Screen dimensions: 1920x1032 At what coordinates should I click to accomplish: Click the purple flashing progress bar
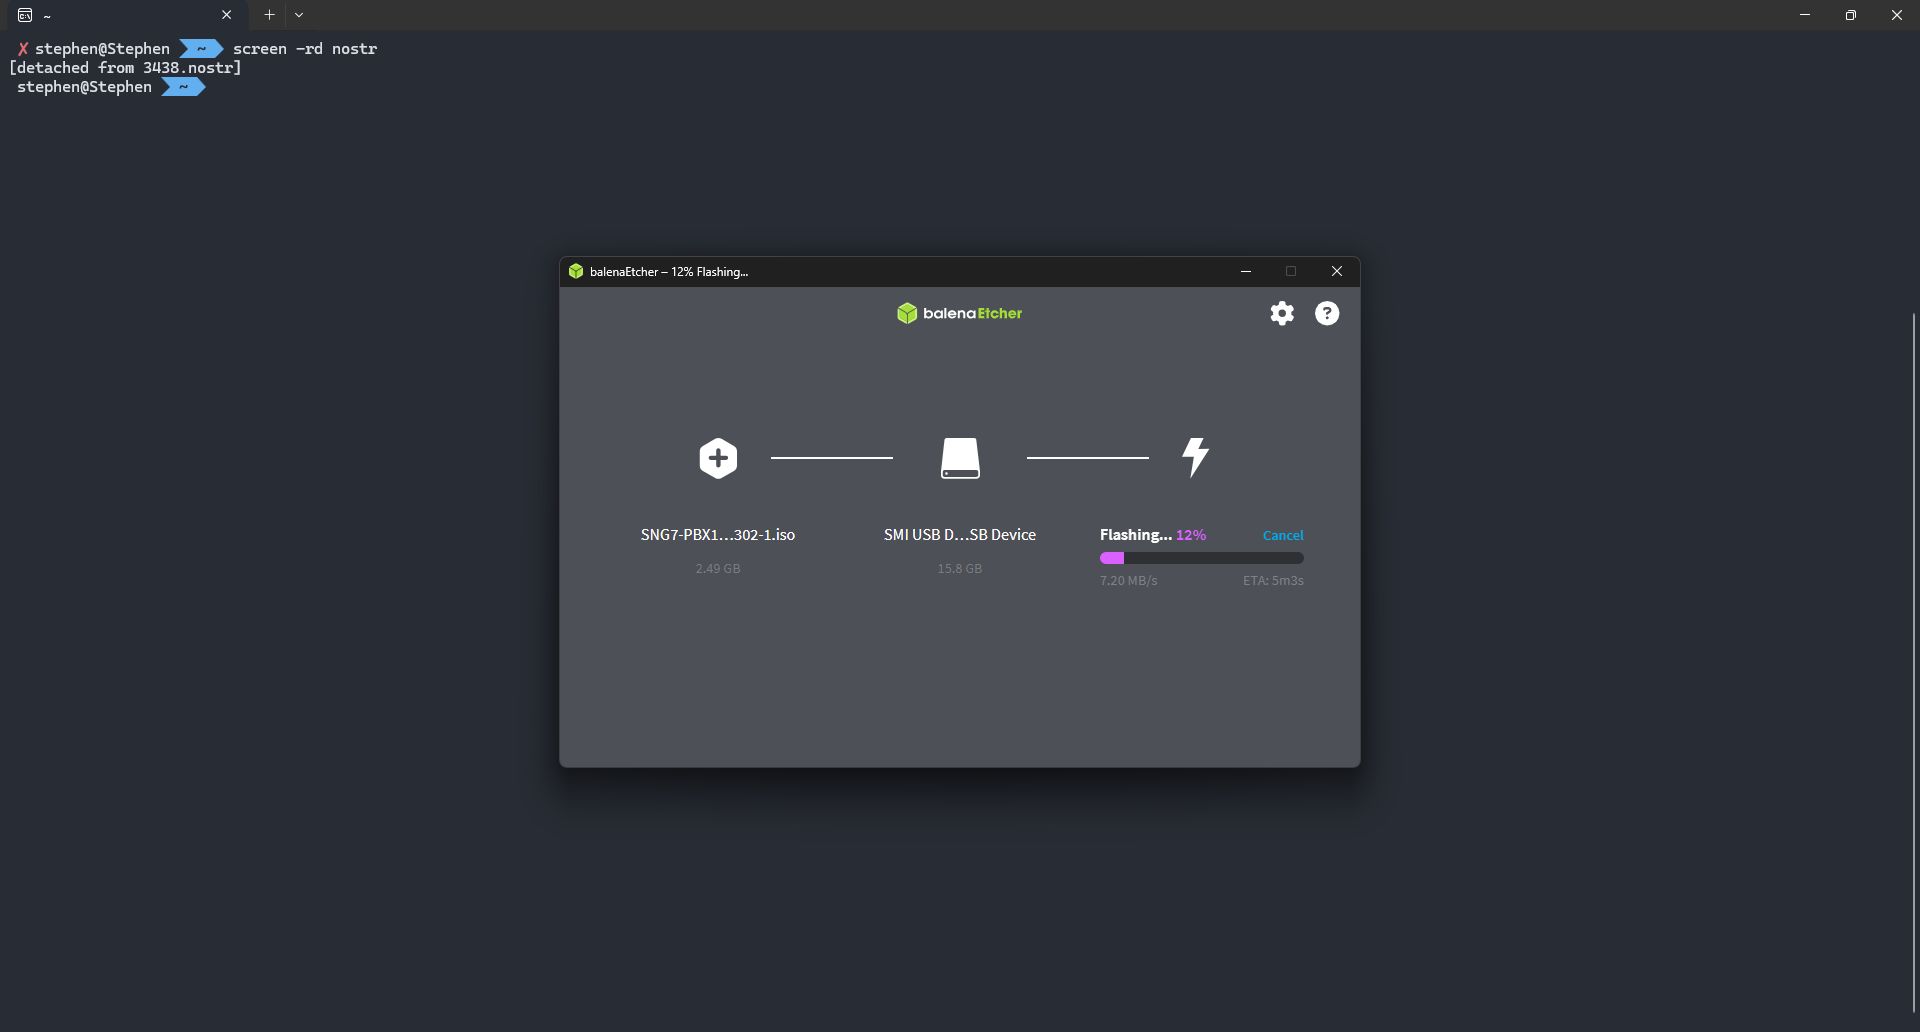click(1201, 558)
